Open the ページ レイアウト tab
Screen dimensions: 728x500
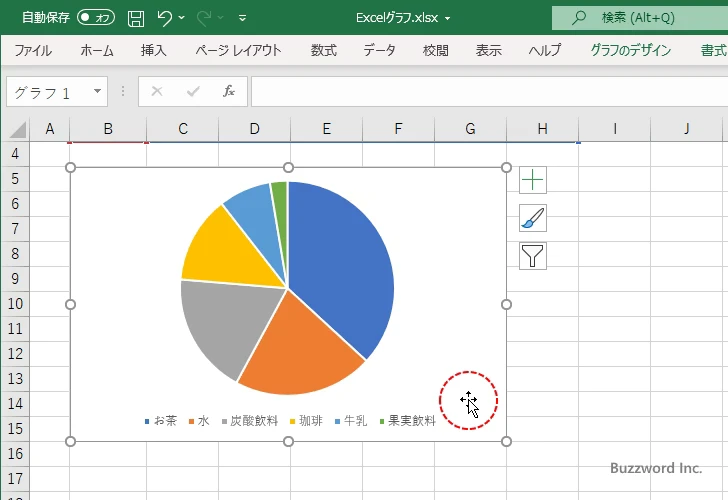[x=238, y=50]
